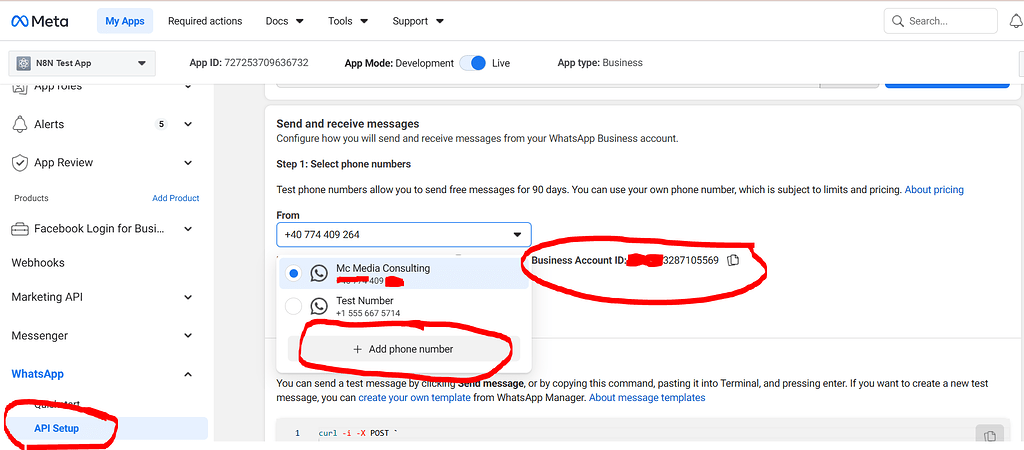Open the Tools menu

pos(348,21)
